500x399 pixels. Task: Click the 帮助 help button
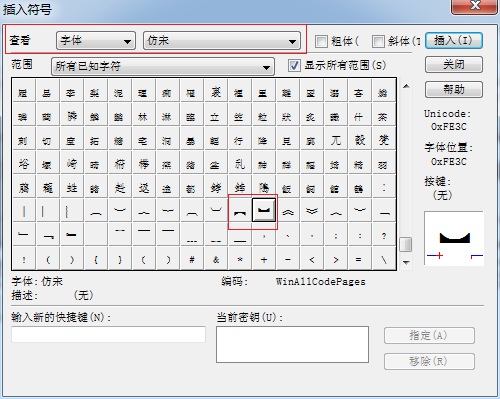tap(454, 89)
